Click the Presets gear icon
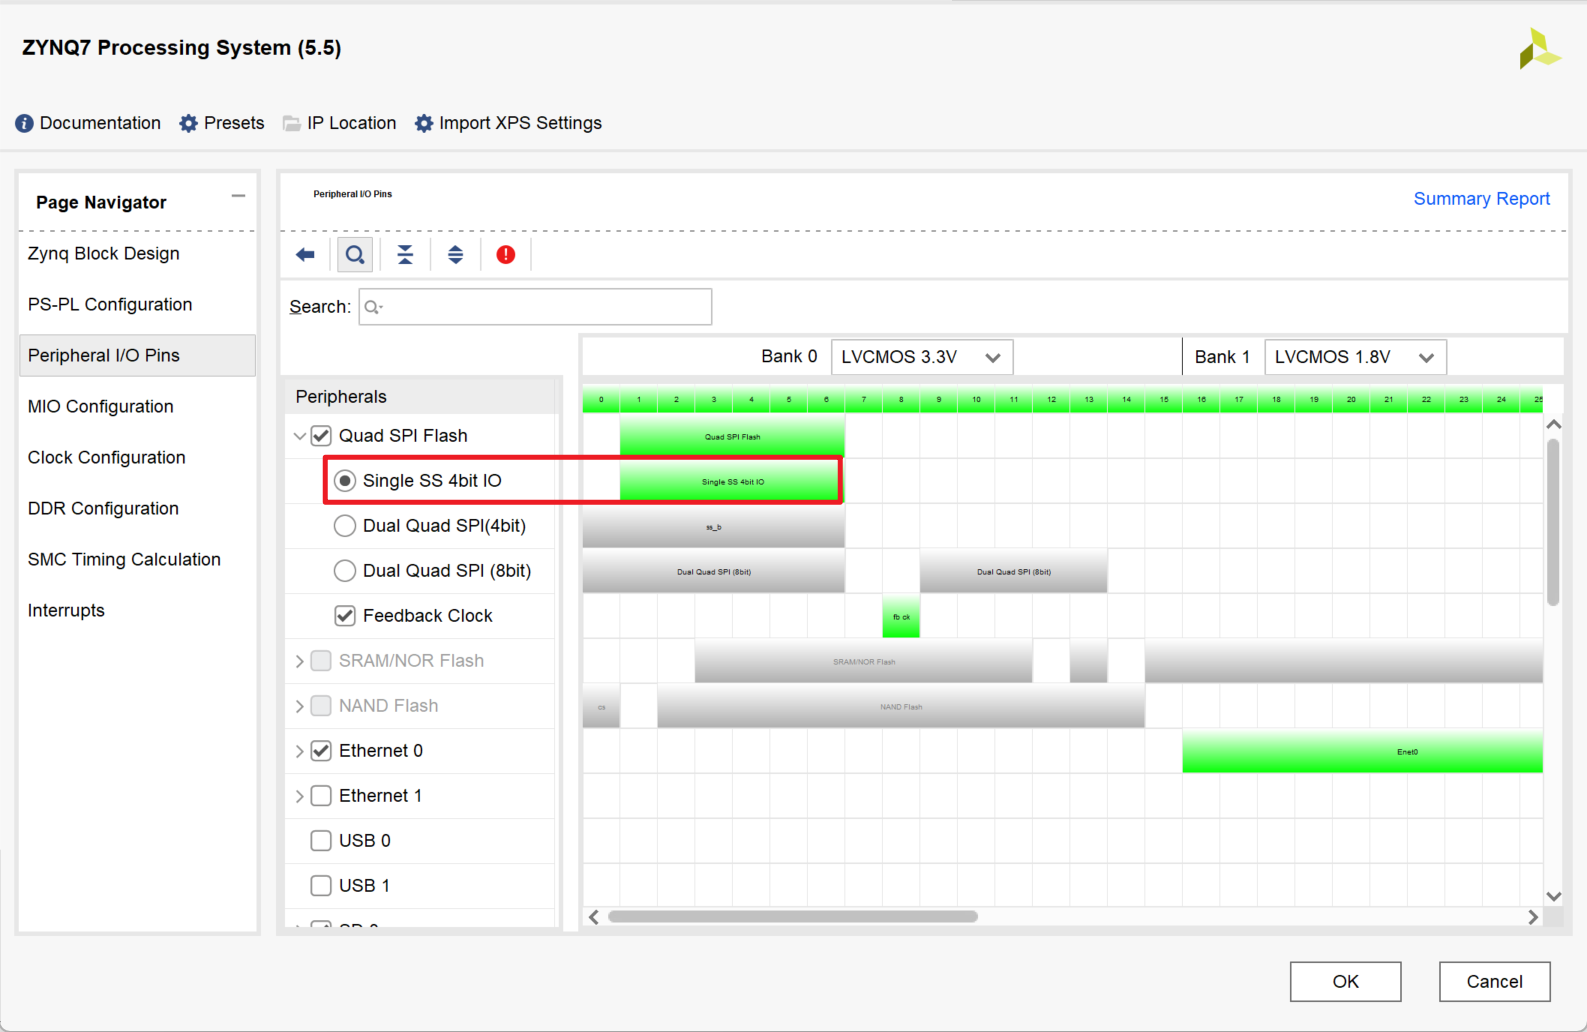Screen dimensions: 1587x1032 188,123
